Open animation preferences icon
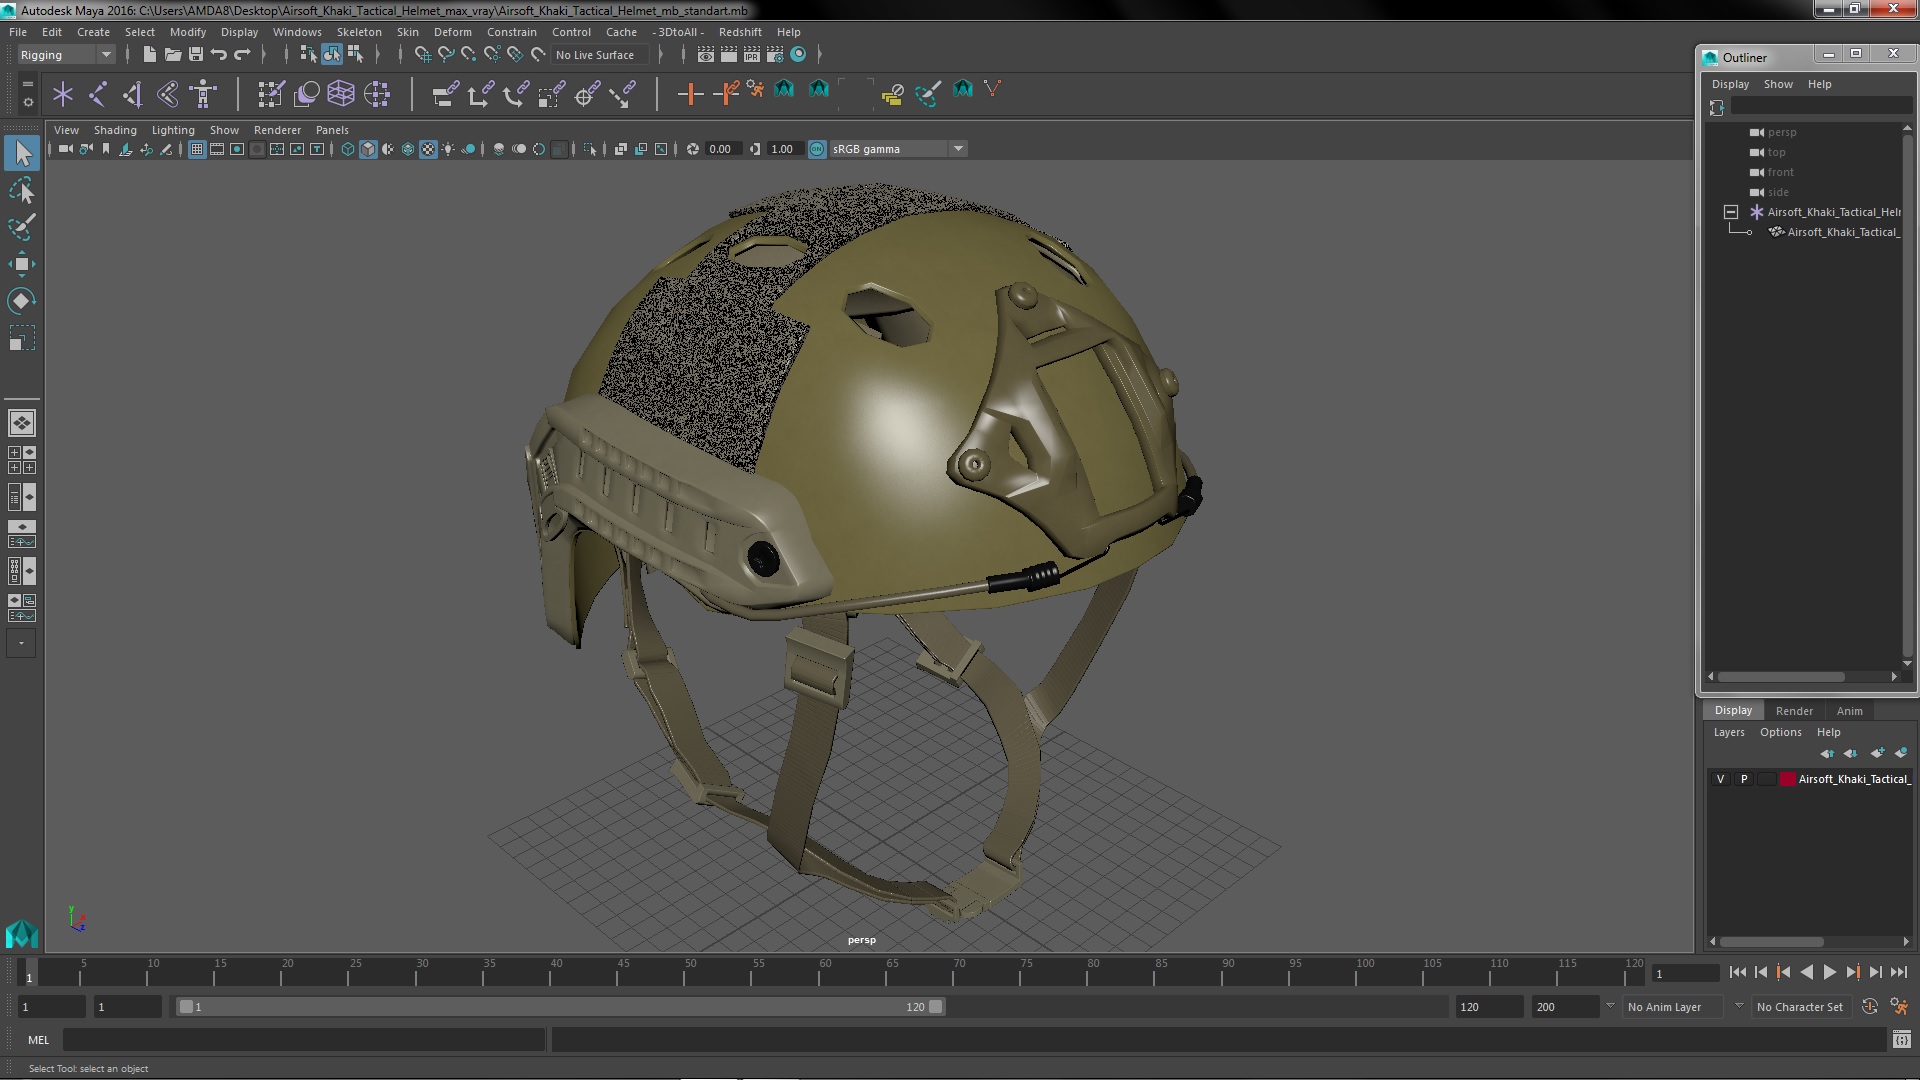Viewport: 1920px width, 1080px height. click(x=1899, y=1007)
